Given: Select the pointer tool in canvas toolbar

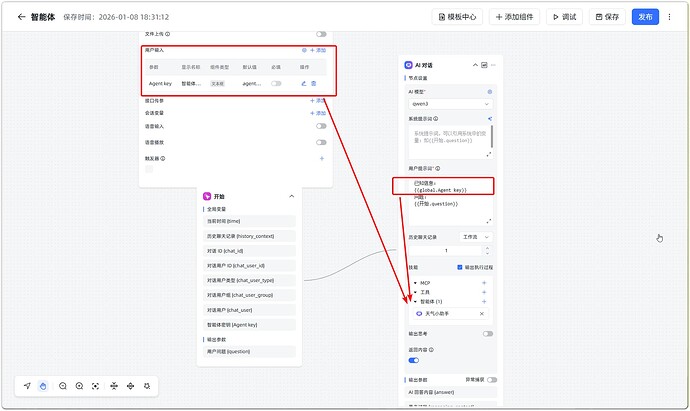Looking at the screenshot, I should 27,385.
